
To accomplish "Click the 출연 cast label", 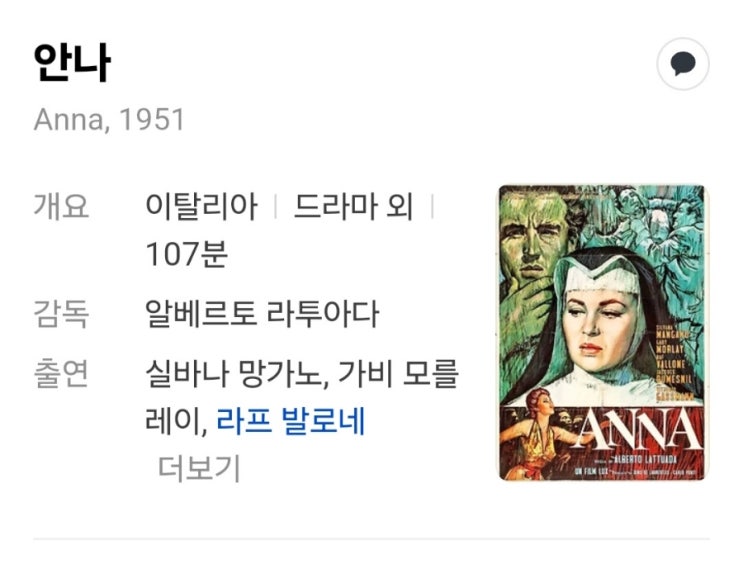I will click(61, 374).
